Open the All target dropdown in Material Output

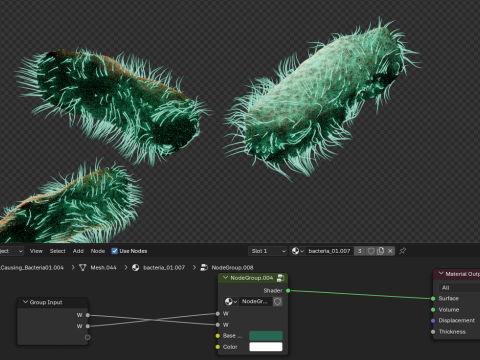coord(459,288)
